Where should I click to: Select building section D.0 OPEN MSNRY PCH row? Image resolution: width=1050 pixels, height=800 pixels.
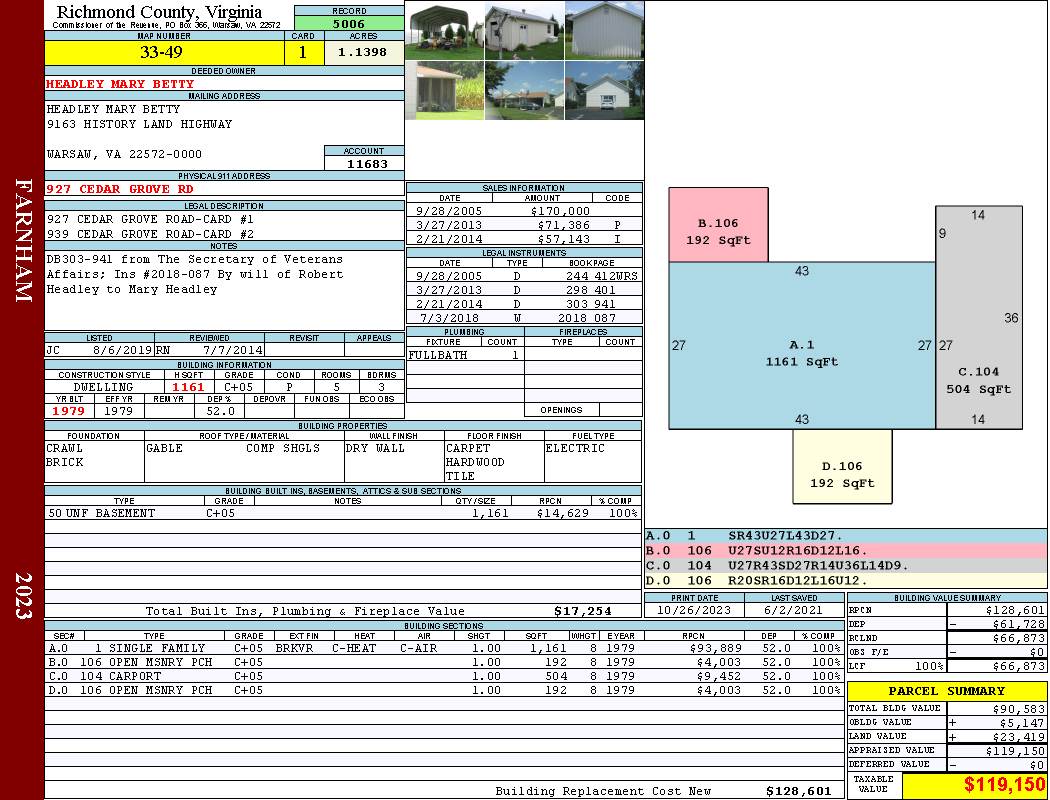point(444,690)
